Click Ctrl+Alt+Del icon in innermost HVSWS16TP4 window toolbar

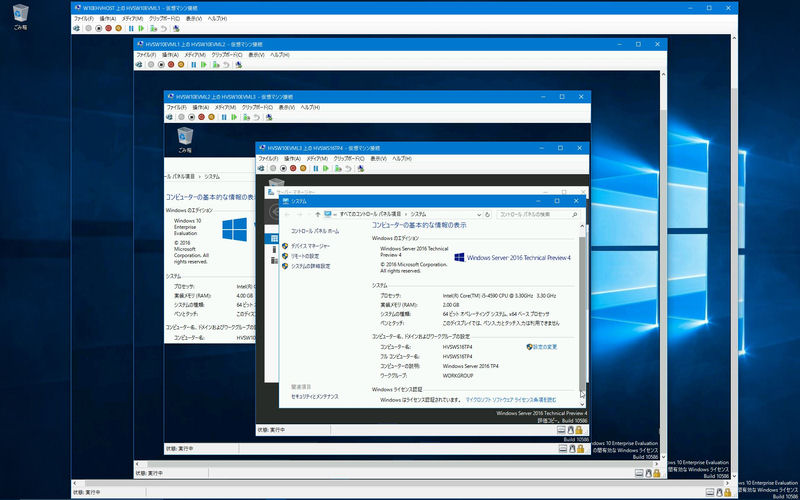[261, 168]
